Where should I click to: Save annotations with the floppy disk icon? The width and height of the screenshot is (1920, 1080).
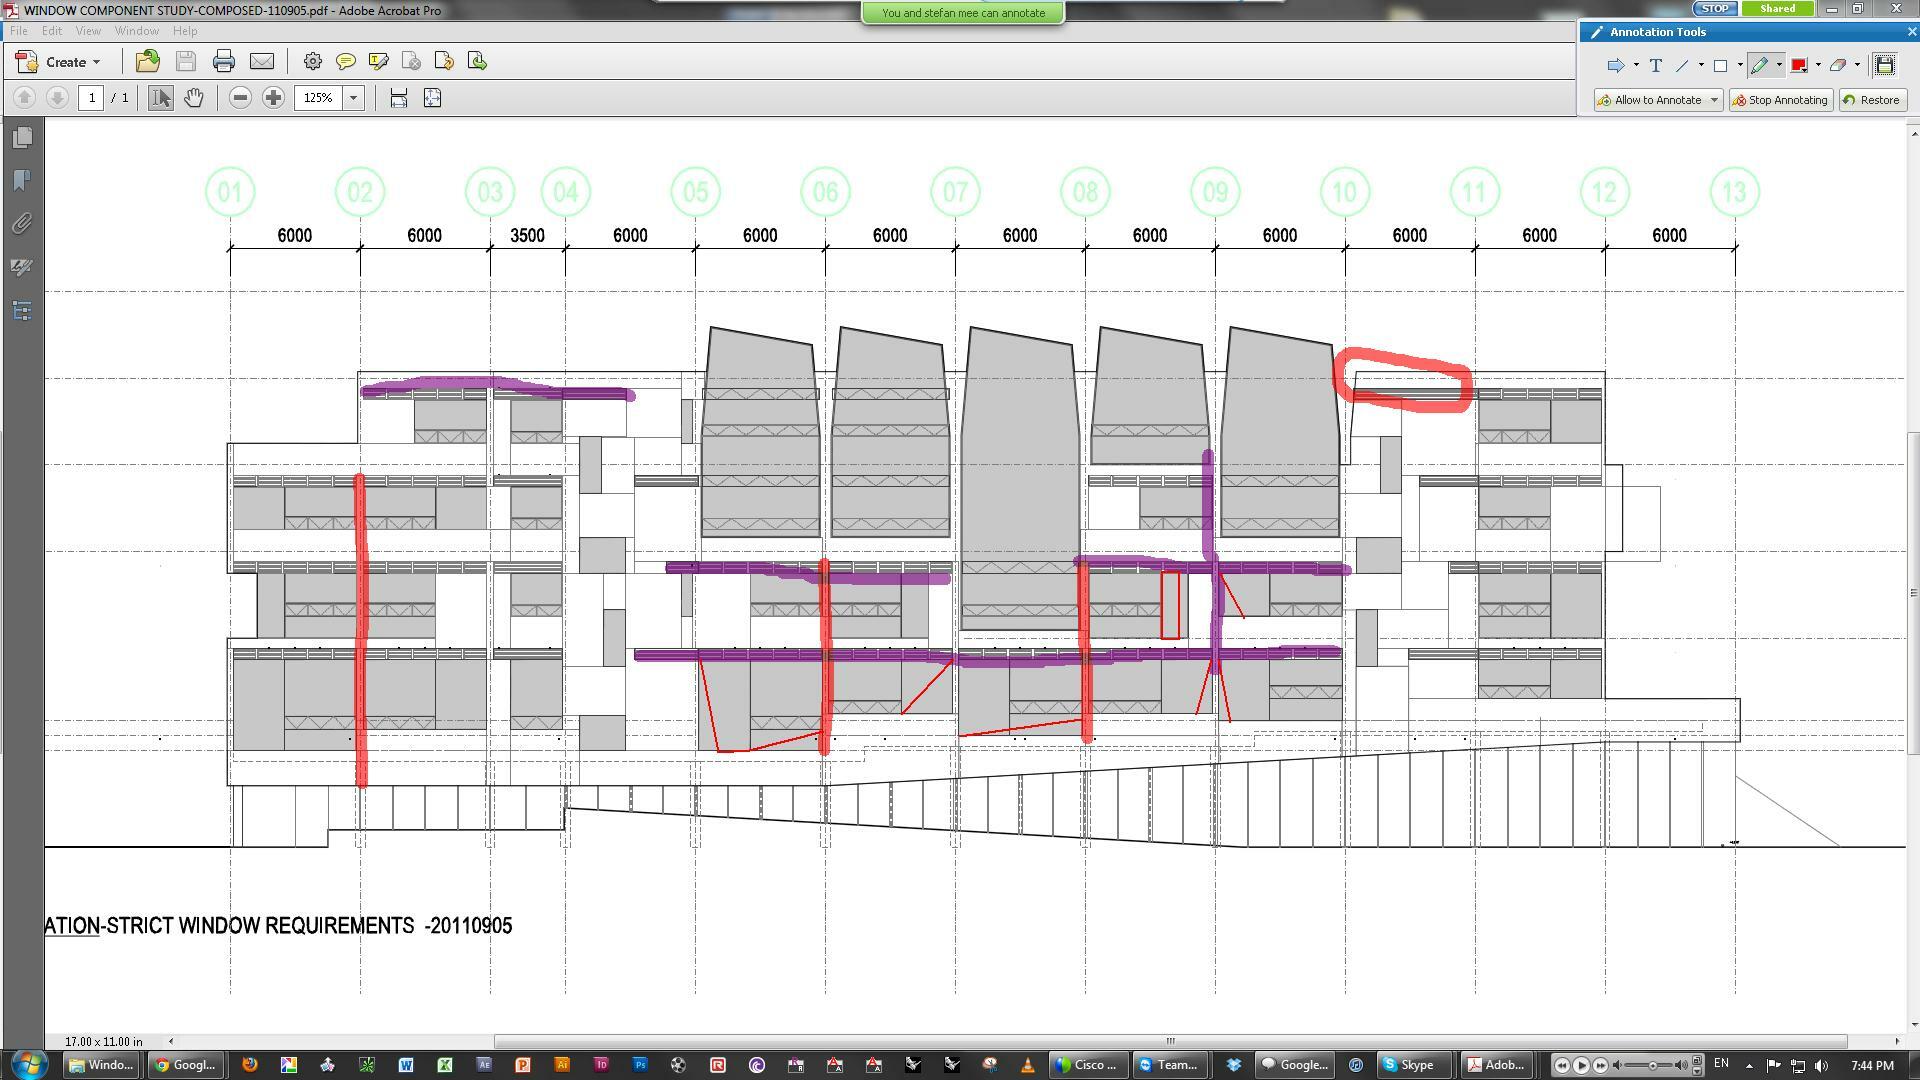[1885, 66]
